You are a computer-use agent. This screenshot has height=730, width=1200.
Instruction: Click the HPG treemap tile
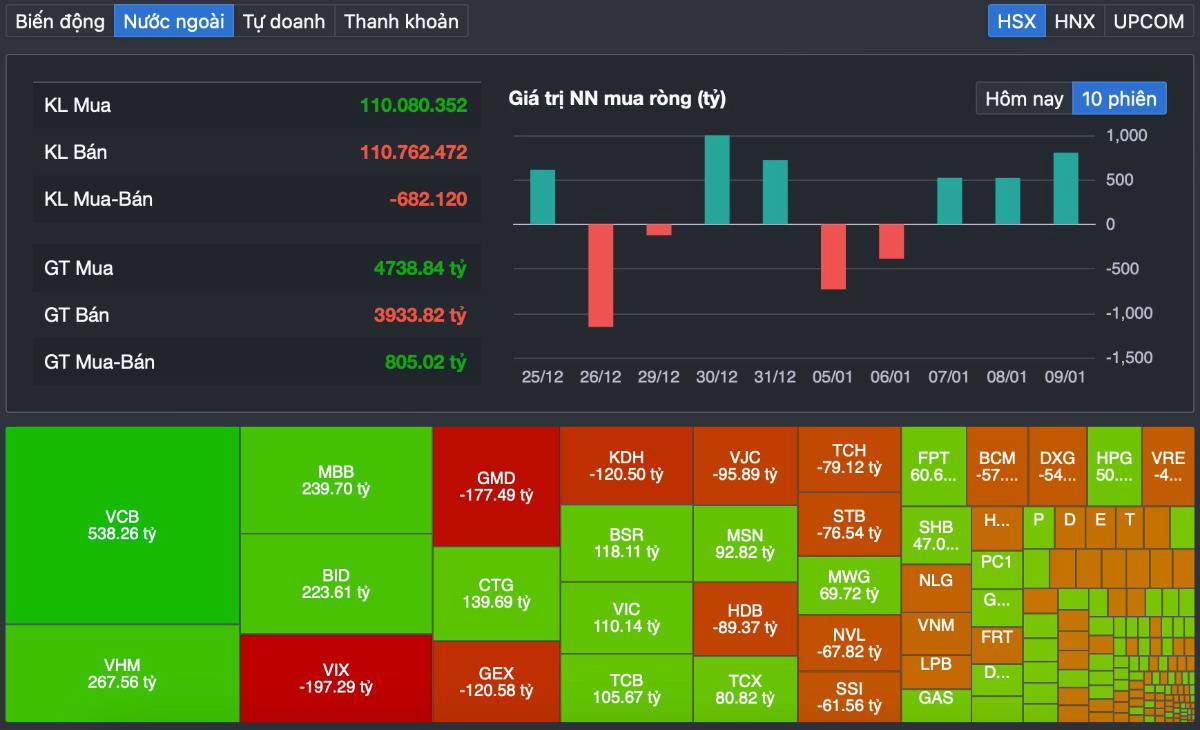(1114, 466)
